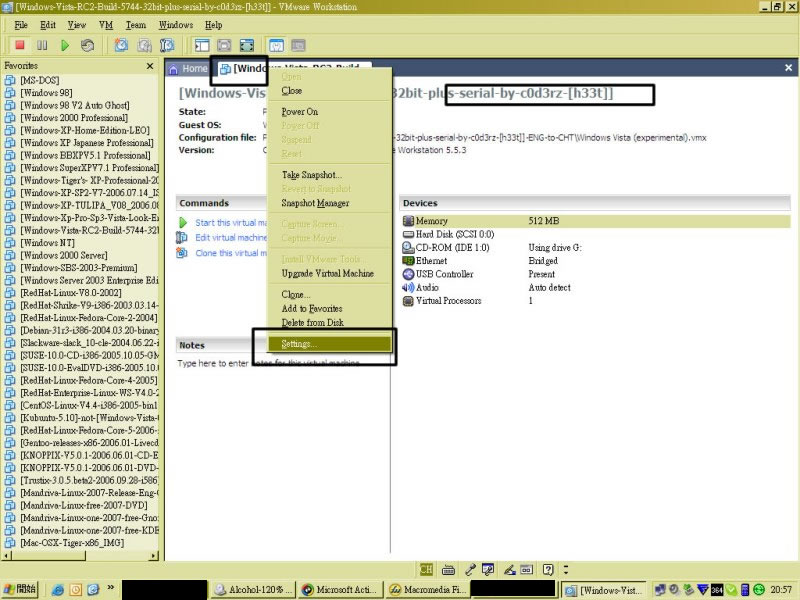
Task: Click the Clone this virtual machine link
Action: coord(231,253)
